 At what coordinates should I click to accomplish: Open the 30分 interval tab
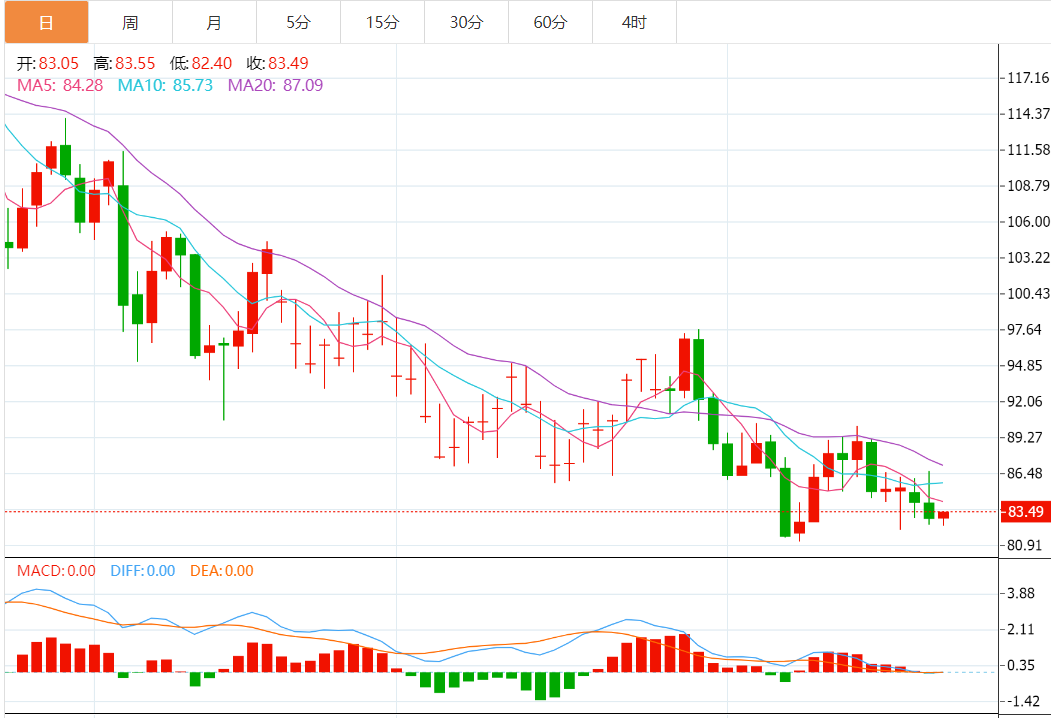[x=466, y=22]
